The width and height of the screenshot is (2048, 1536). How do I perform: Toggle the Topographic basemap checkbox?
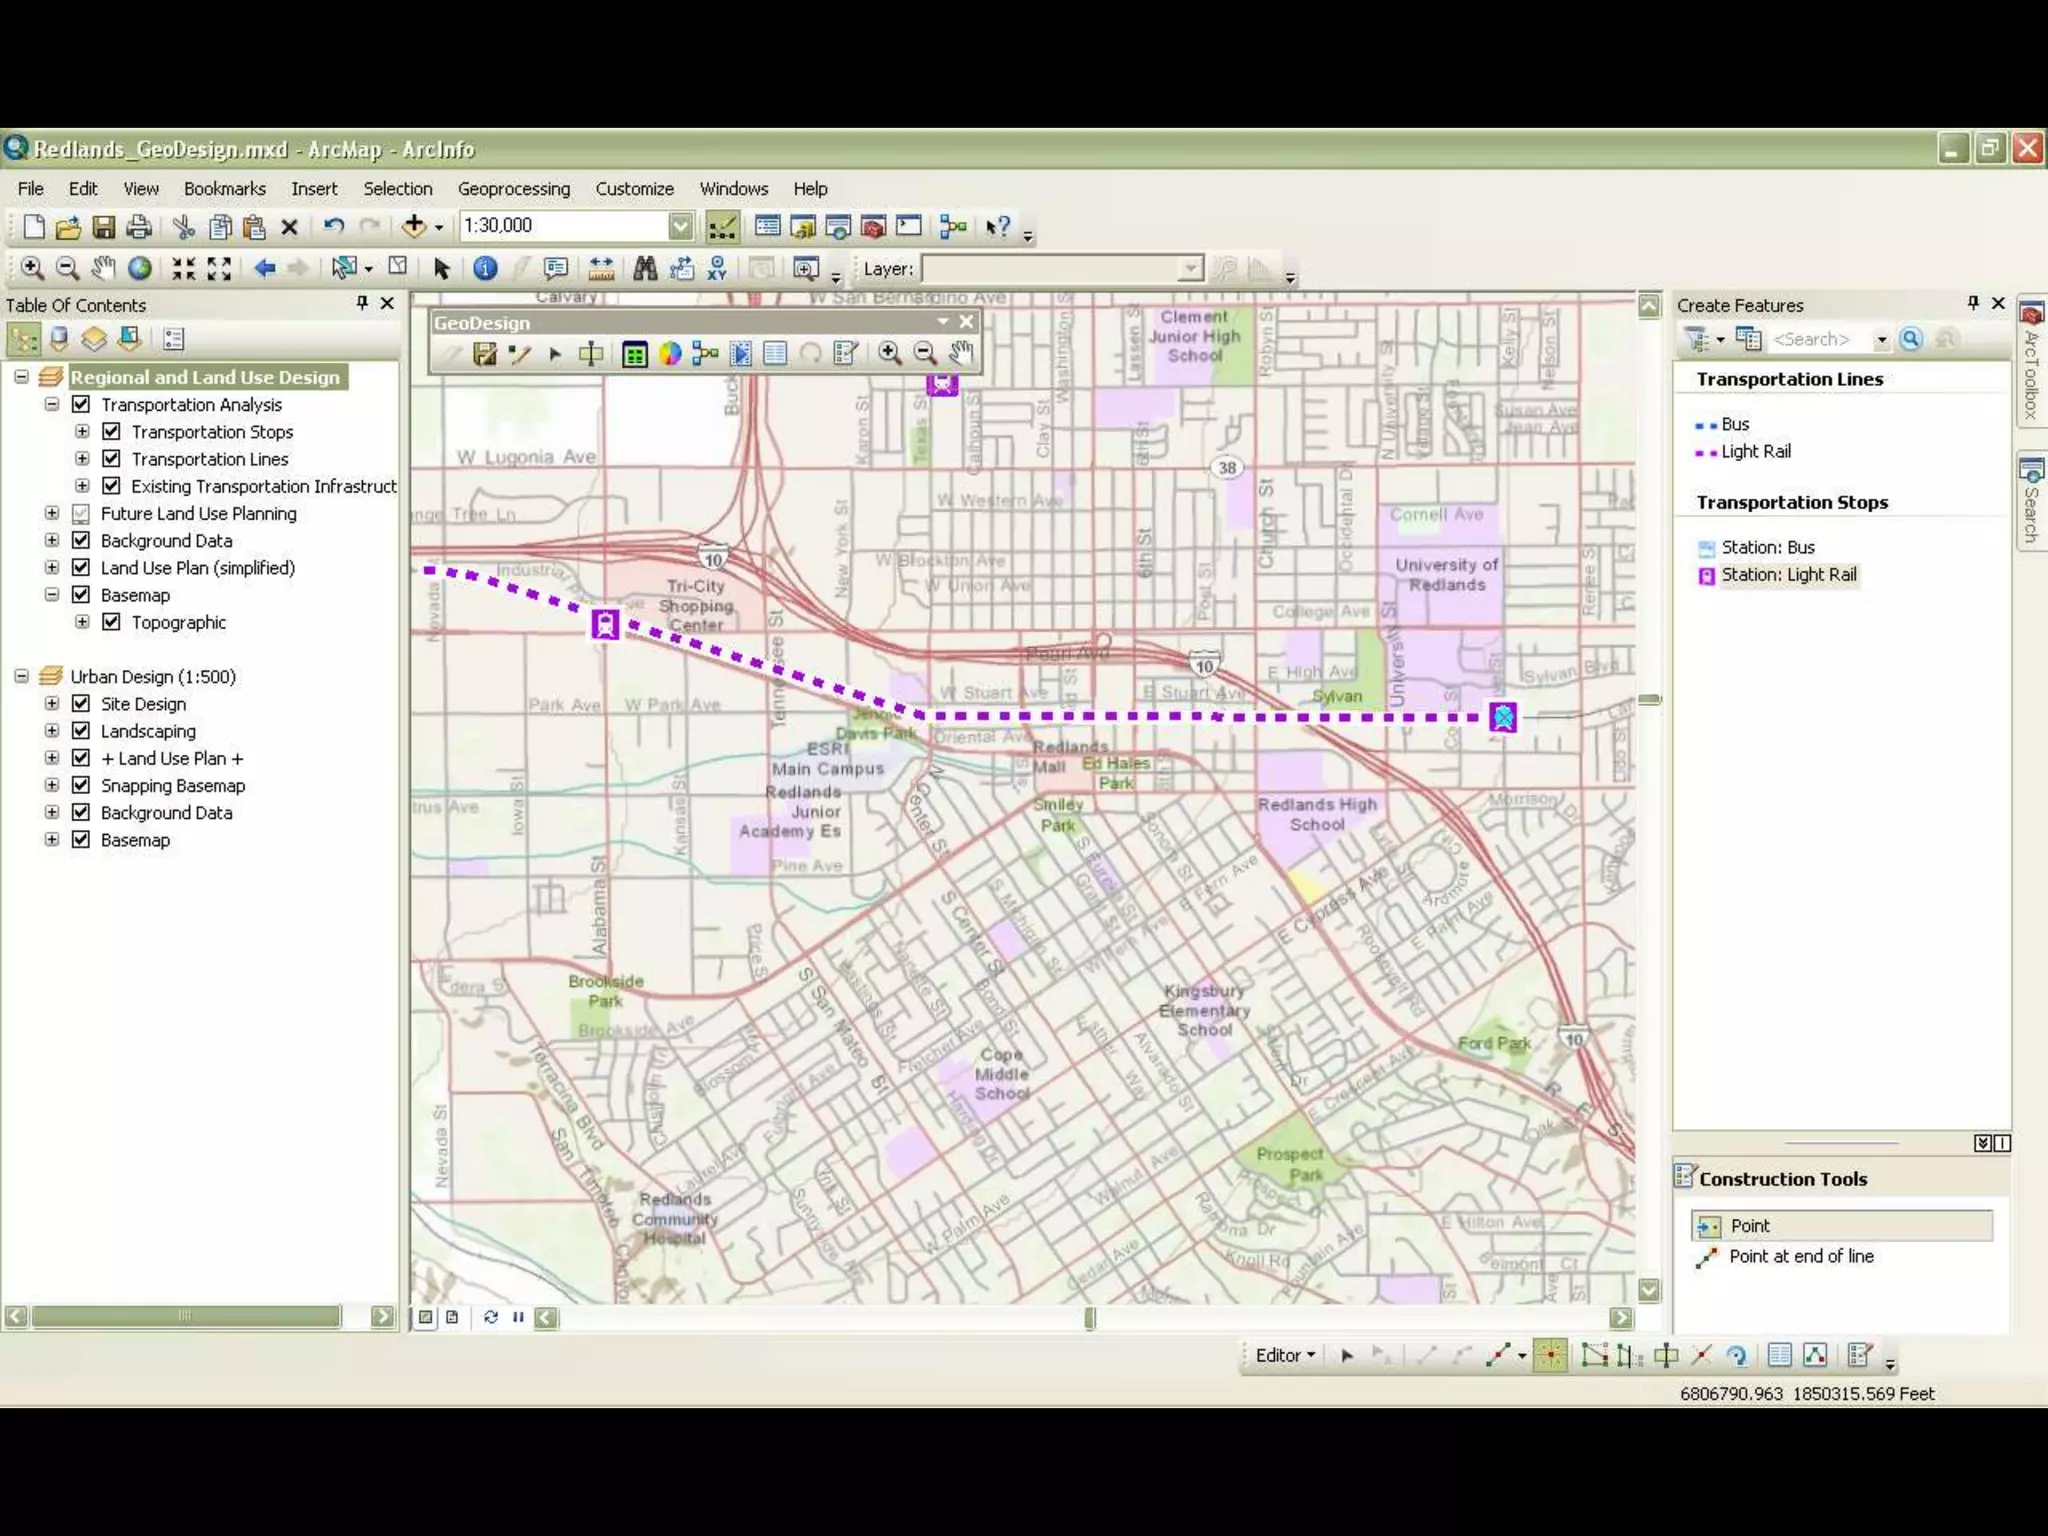tap(112, 622)
